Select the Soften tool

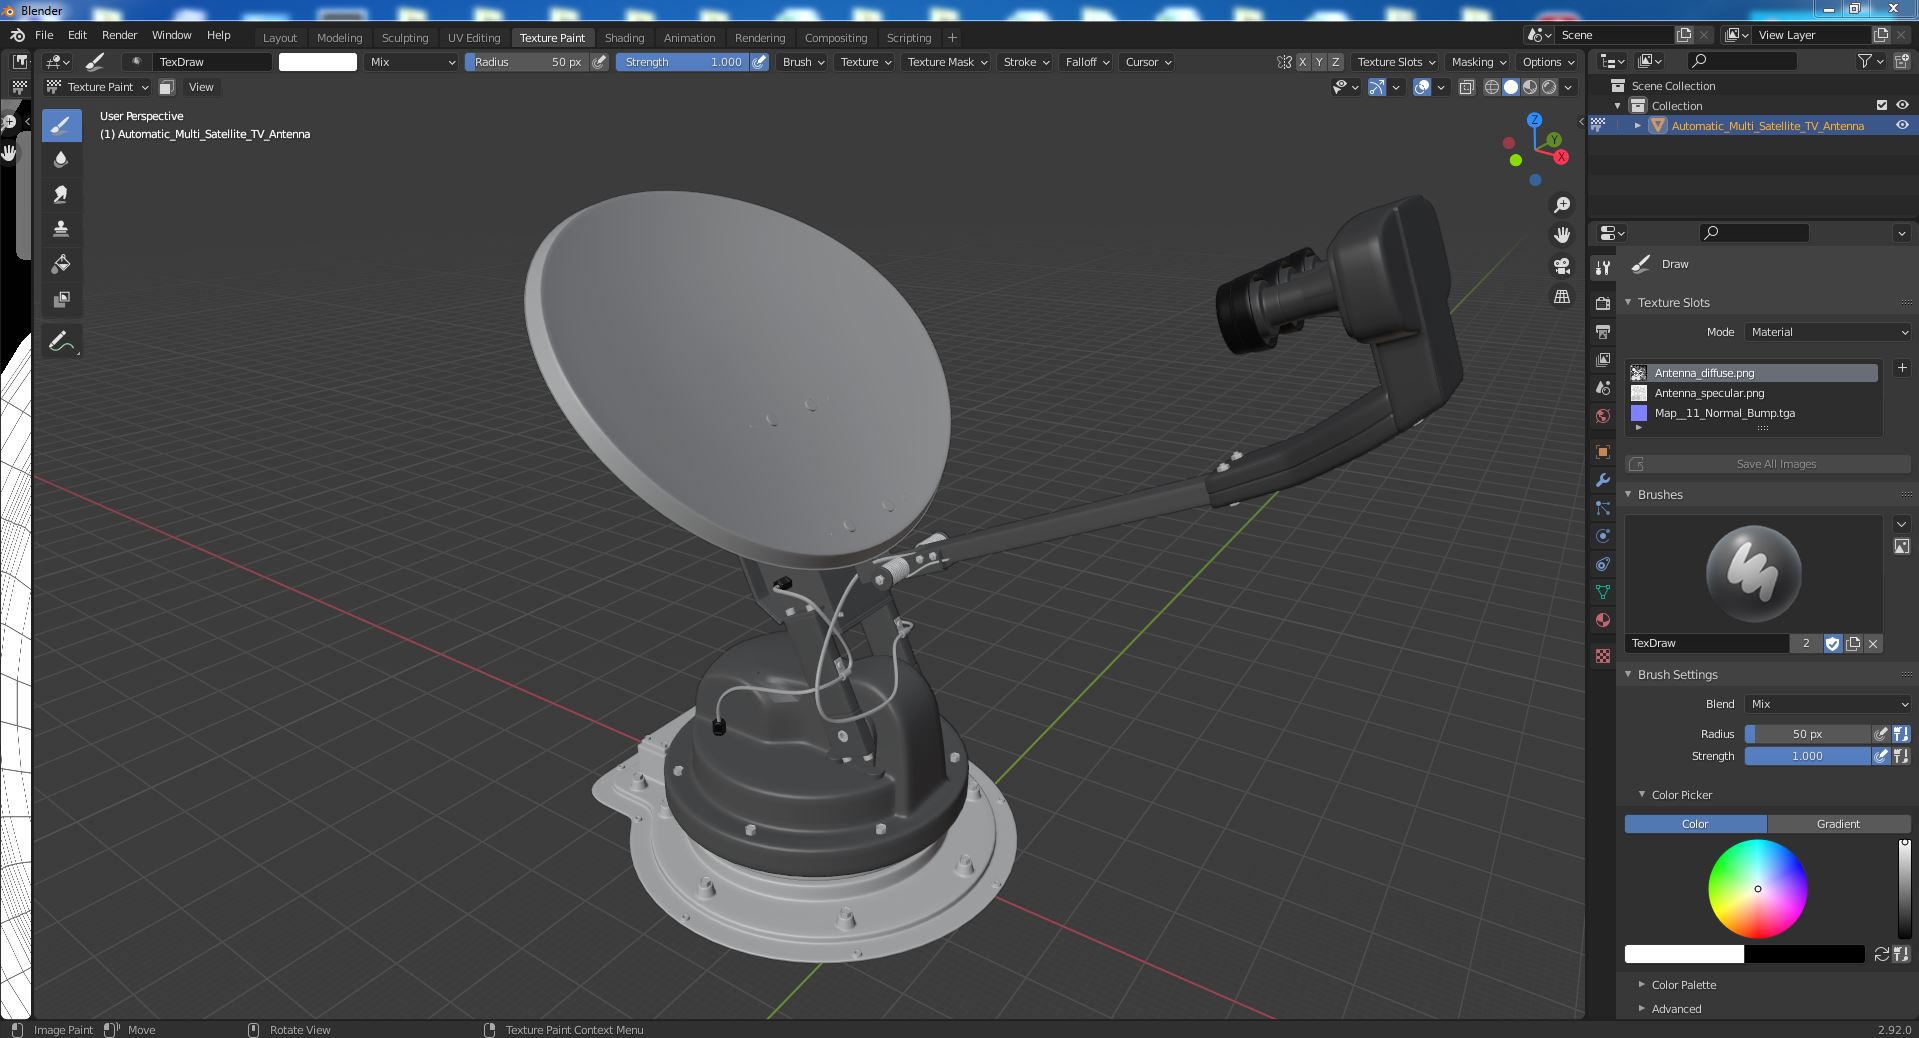tap(61, 159)
